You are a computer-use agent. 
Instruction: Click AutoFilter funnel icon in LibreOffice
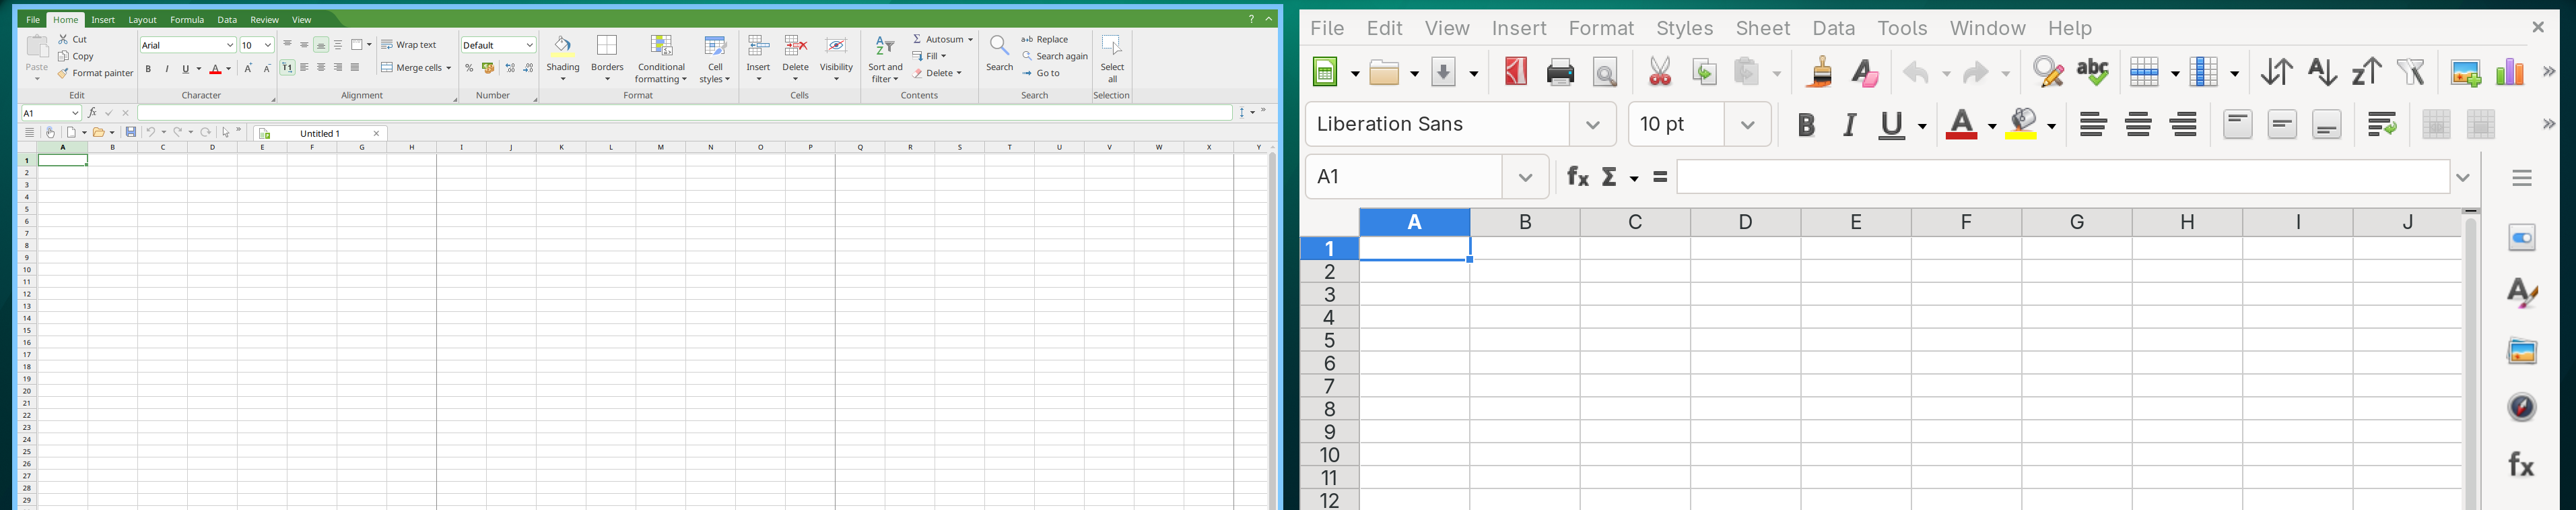click(x=2411, y=72)
